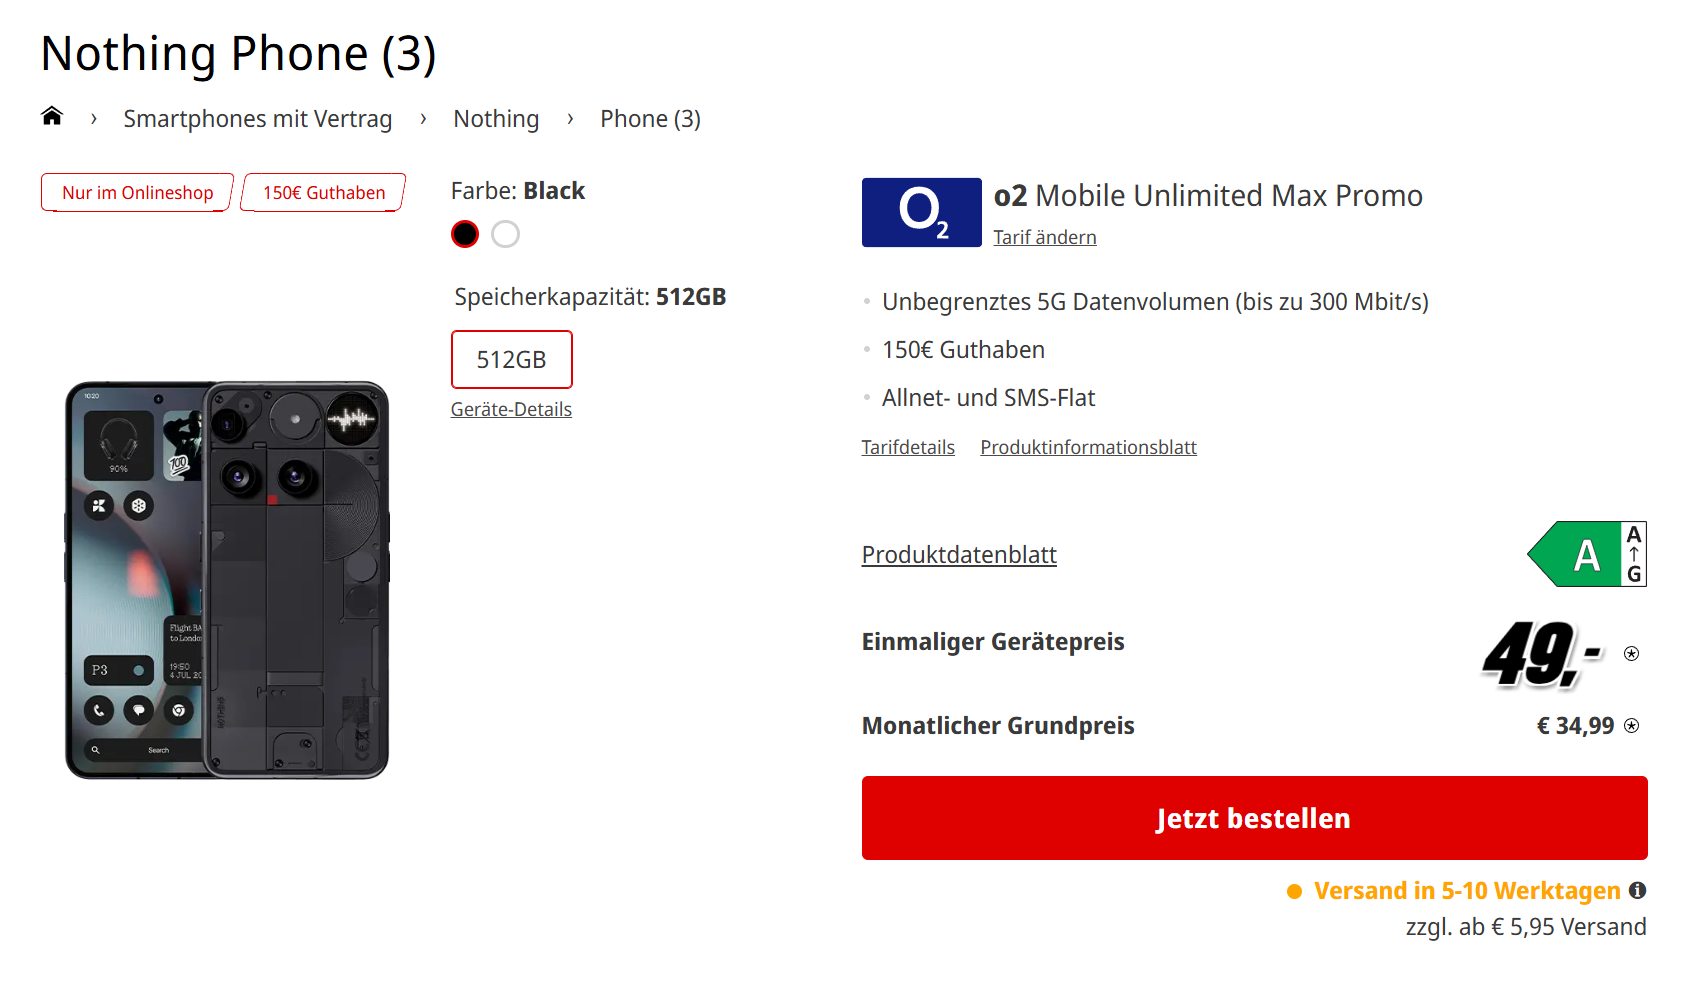The image size is (1698, 982).
Task: Open the Tarifdetails link
Action: click(908, 447)
